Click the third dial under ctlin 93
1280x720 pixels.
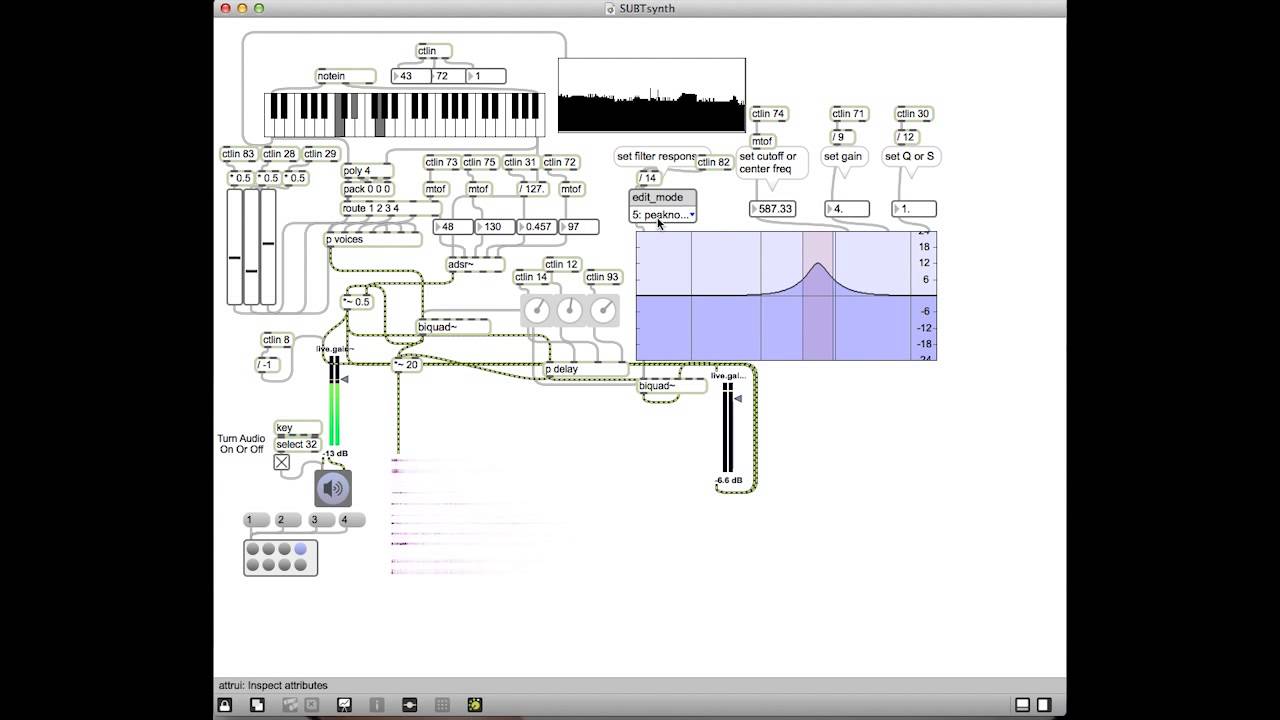pyautogui.click(x=603, y=310)
